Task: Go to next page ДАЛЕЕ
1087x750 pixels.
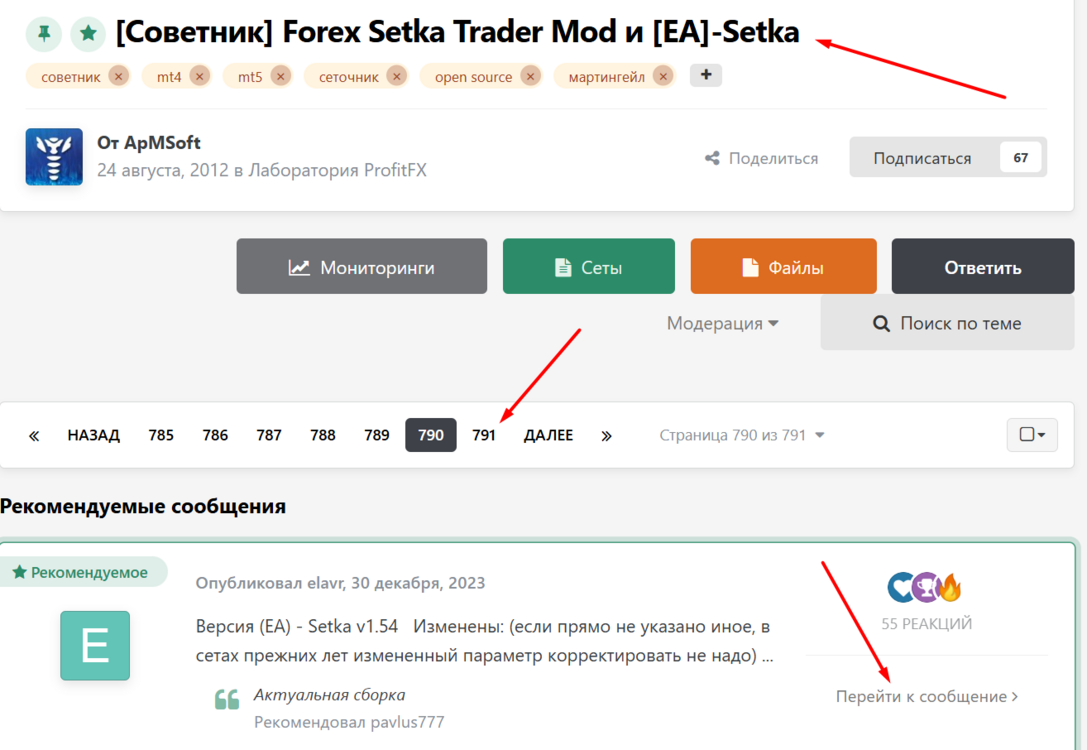Action: point(548,435)
